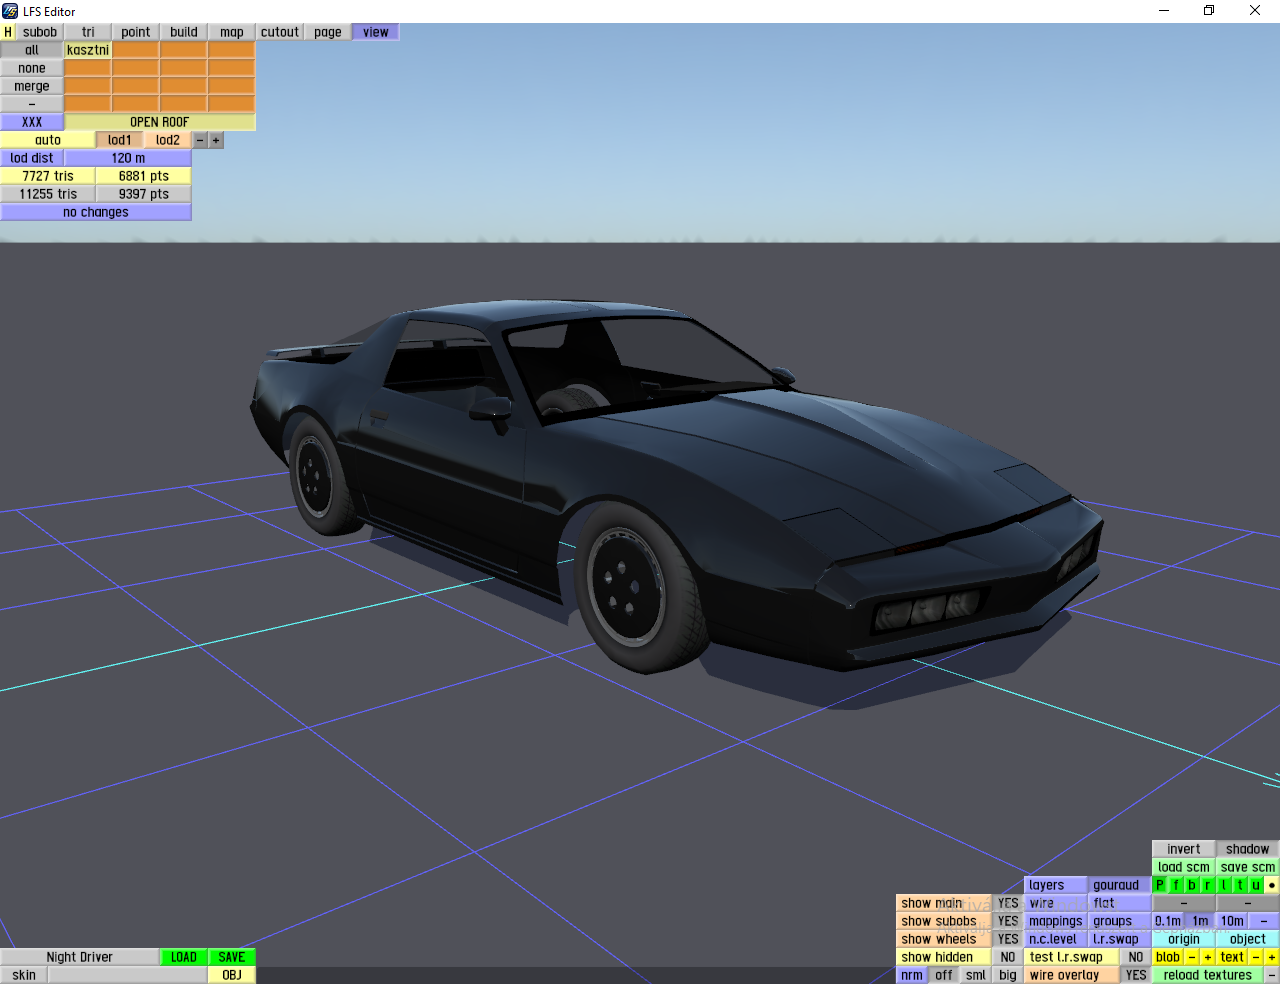The image size is (1280, 984).
Task: Toggle show main YES button
Action: (x=1008, y=903)
